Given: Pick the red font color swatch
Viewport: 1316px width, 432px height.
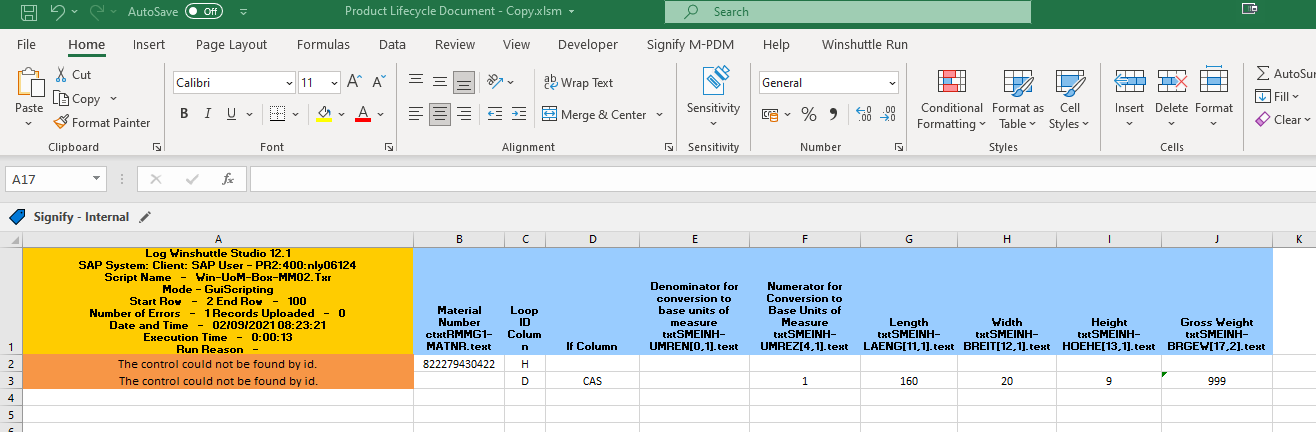Looking at the screenshot, I should point(362,113).
